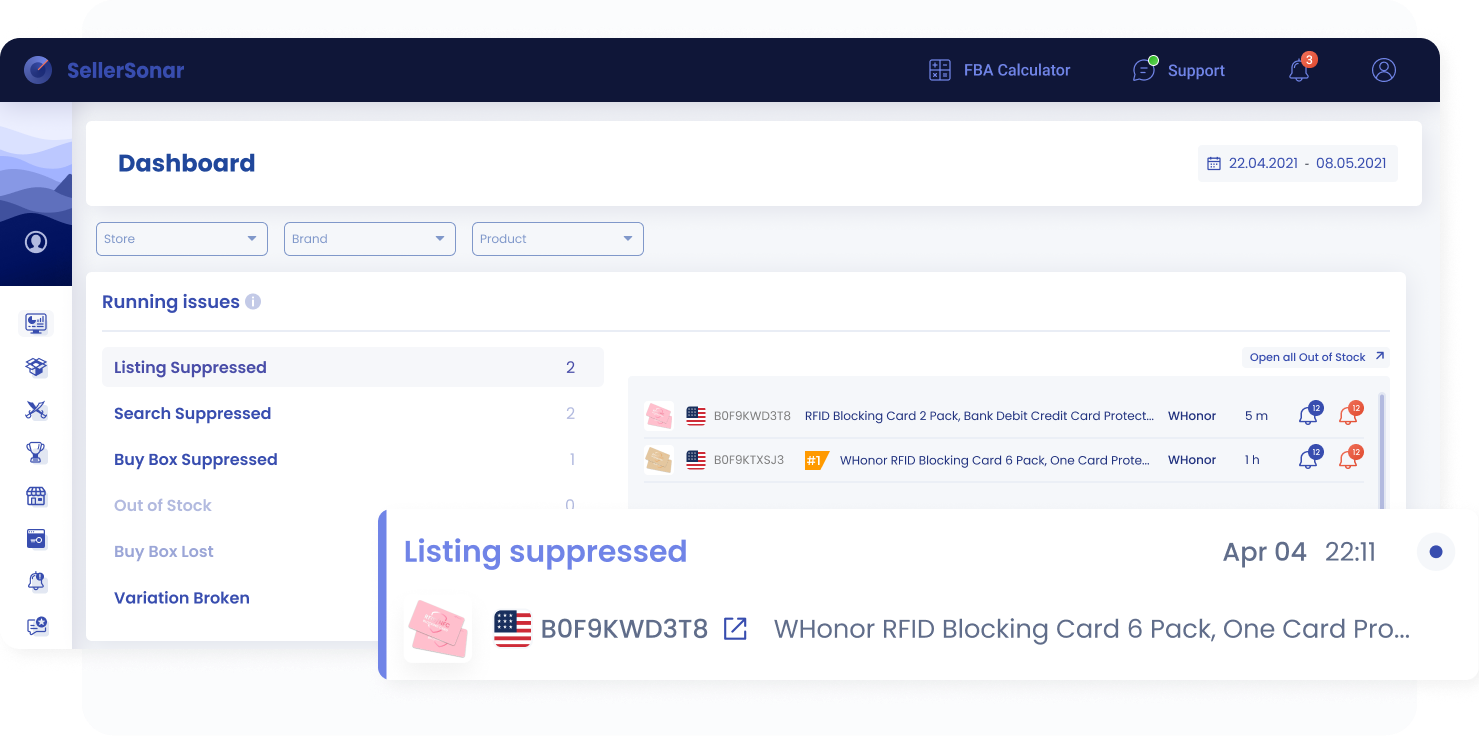Select the trophy icon in sidebar
The image size is (1479, 736).
tap(37, 453)
